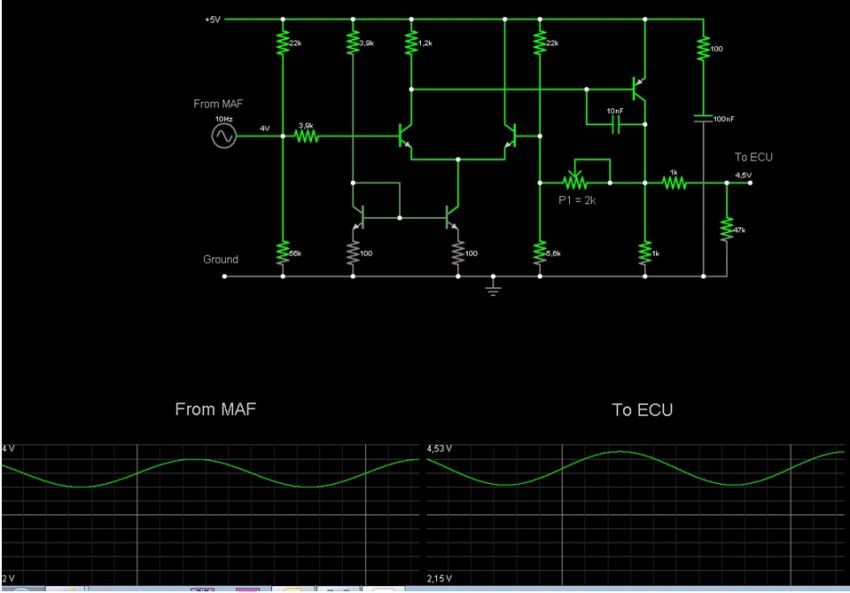850x593 pixels.
Task: Select the input NPN transistor fed by 3,9k
Action: (x=405, y=136)
